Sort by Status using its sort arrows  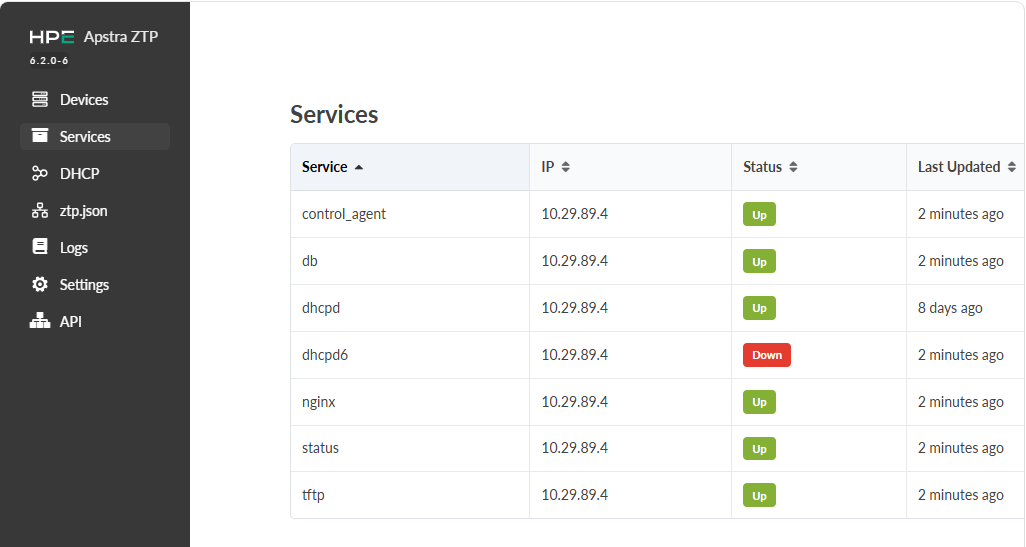pos(793,167)
